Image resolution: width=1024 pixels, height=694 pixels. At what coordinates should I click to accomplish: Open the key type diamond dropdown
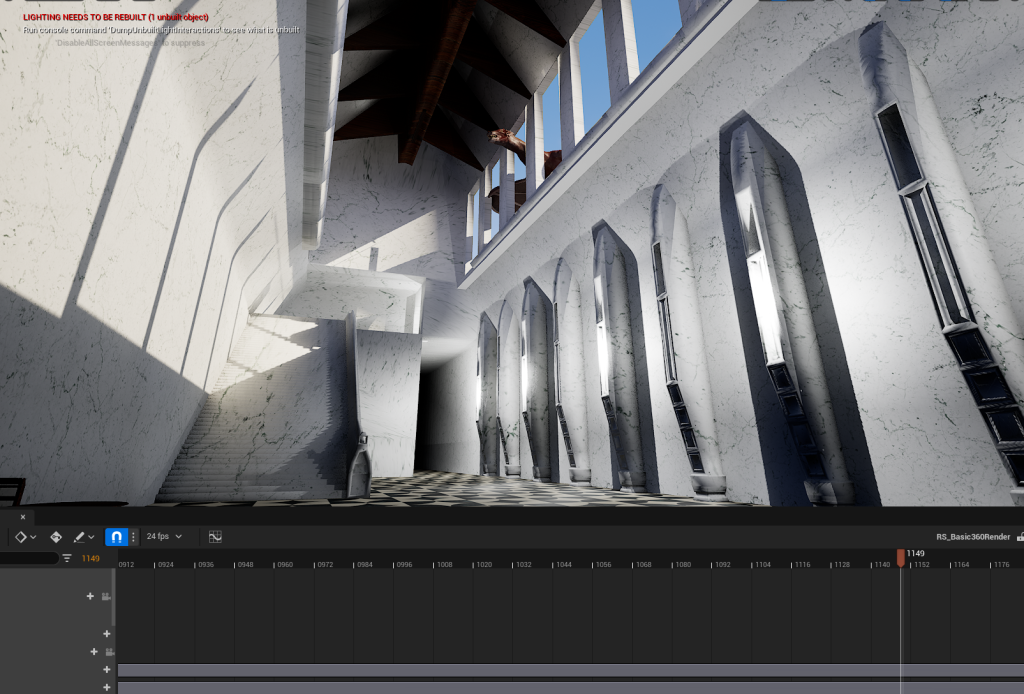[x=25, y=537]
